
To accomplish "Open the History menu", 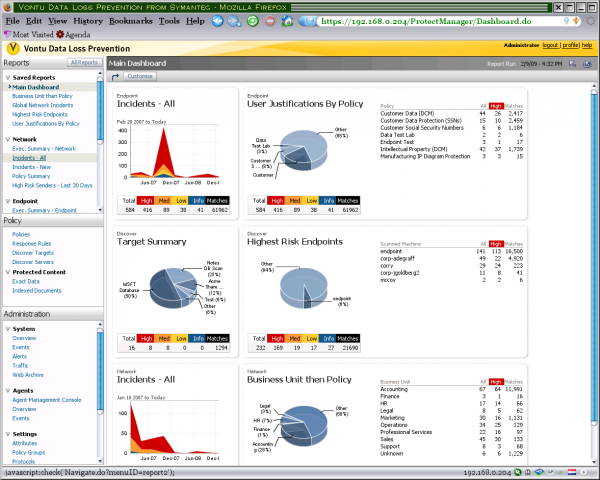I will pos(88,21).
